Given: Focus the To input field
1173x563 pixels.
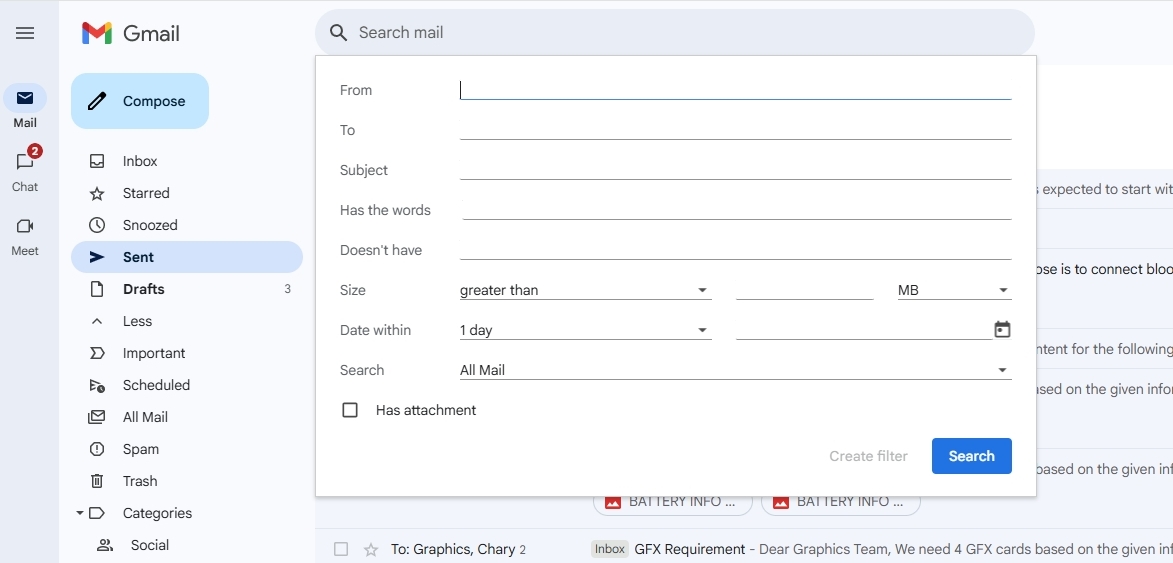Looking at the screenshot, I should coord(735,130).
